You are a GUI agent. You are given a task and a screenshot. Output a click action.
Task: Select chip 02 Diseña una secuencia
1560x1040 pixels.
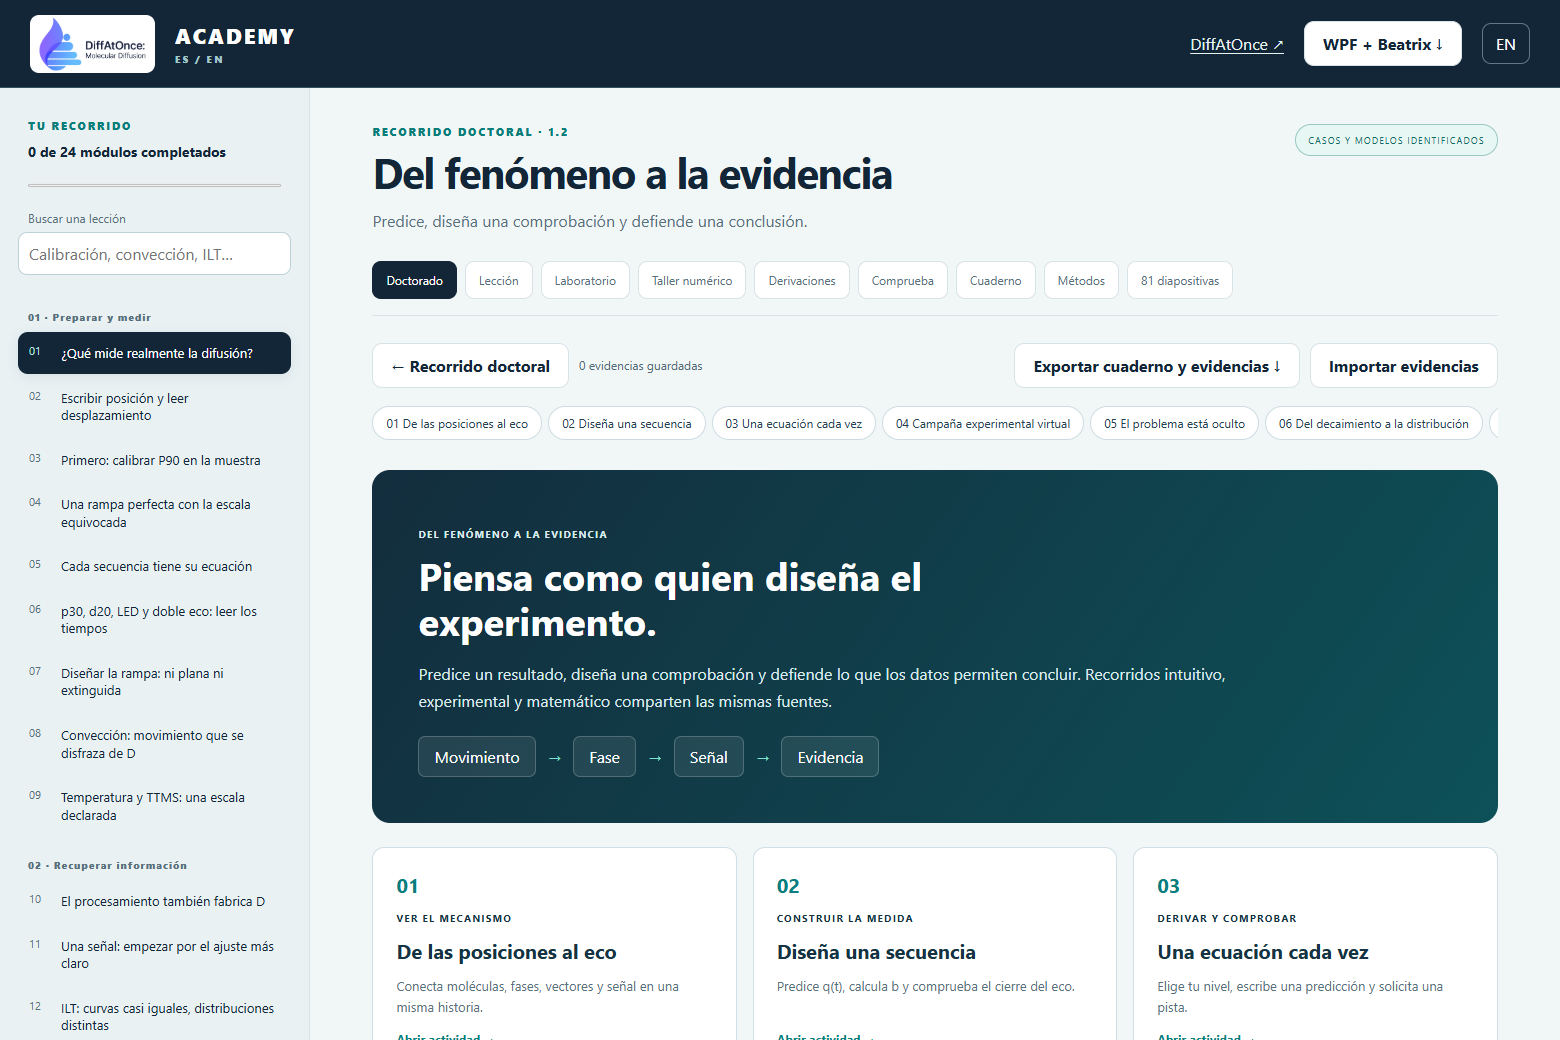pos(627,423)
